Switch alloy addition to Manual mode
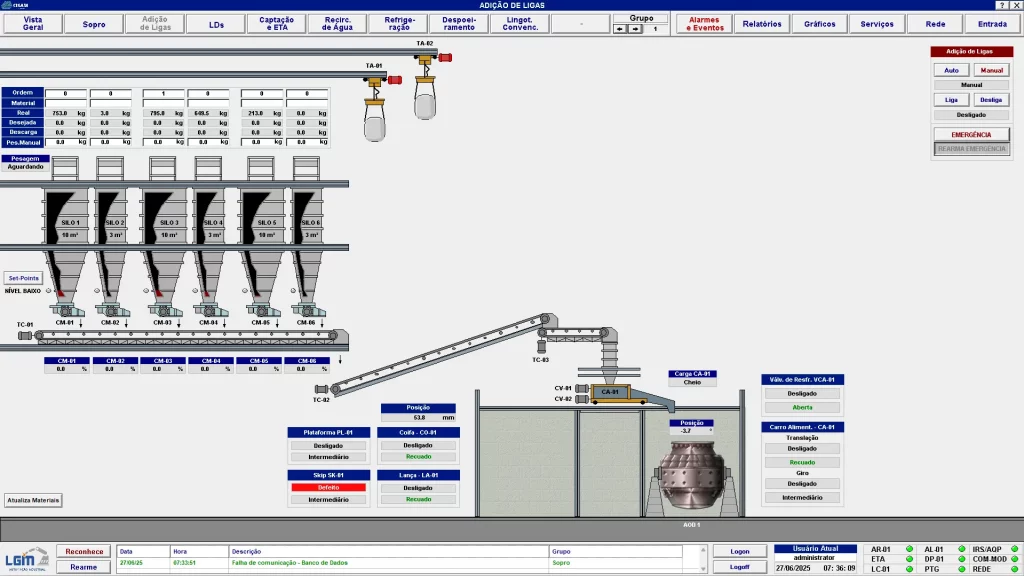Image resolution: width=1024 pixels, height=576 pixels. [x=991, y=71]
